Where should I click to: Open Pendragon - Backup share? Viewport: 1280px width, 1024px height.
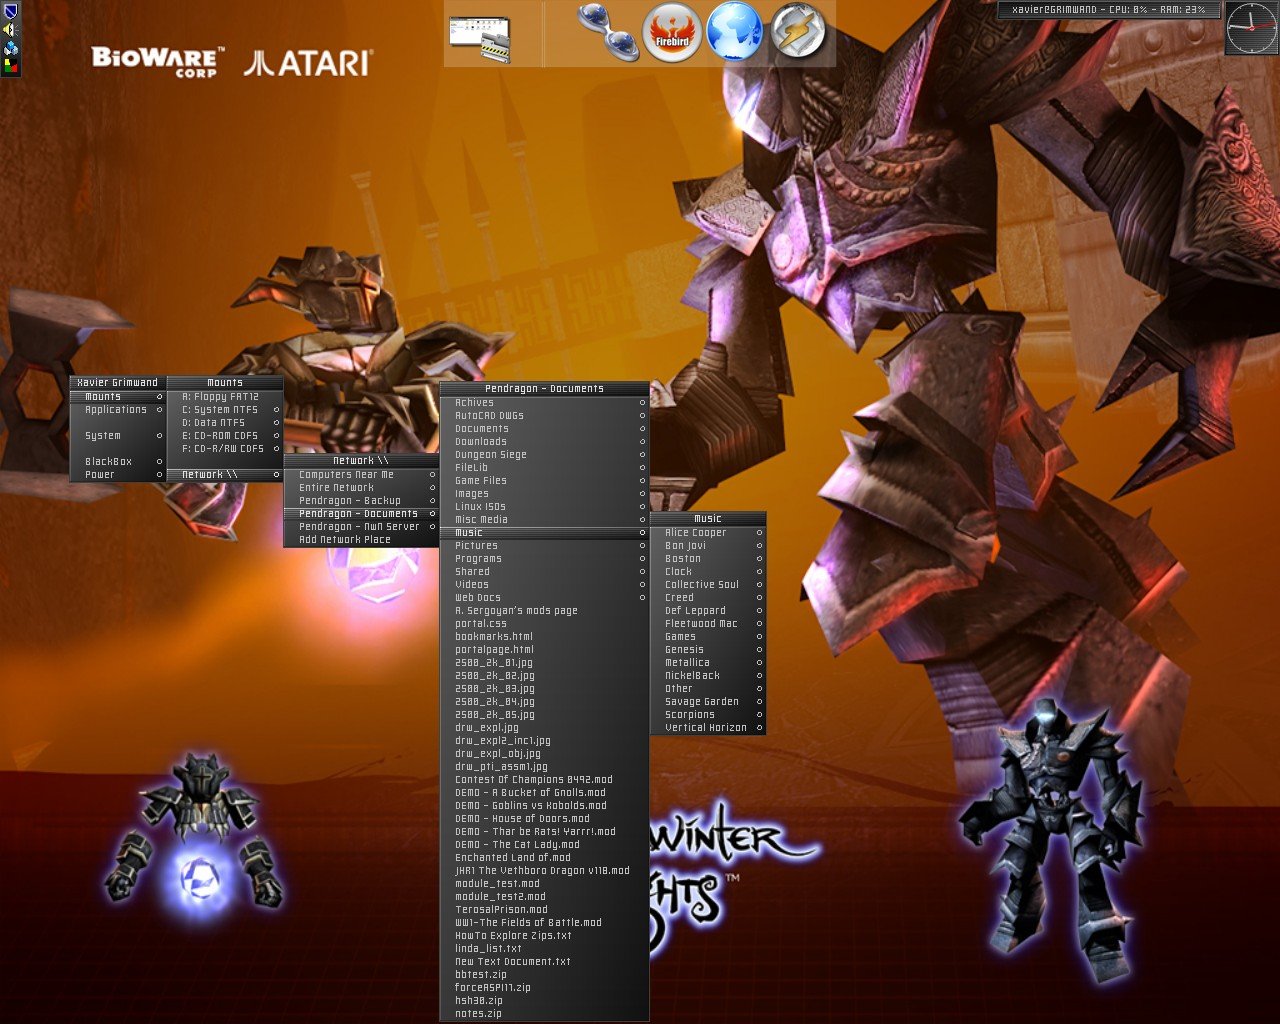pyautogui.click(x=361, y=501)
